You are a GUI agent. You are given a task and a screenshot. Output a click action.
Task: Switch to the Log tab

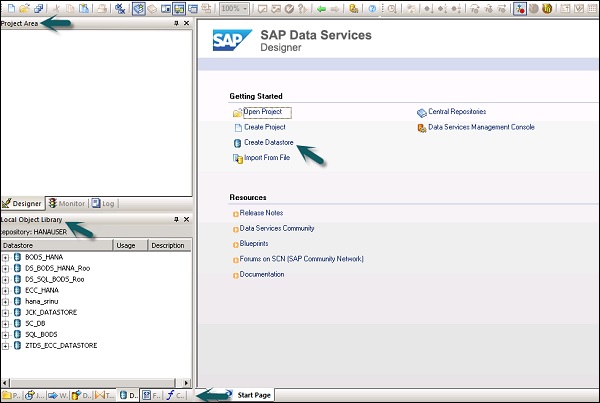[x=104, y=202]
